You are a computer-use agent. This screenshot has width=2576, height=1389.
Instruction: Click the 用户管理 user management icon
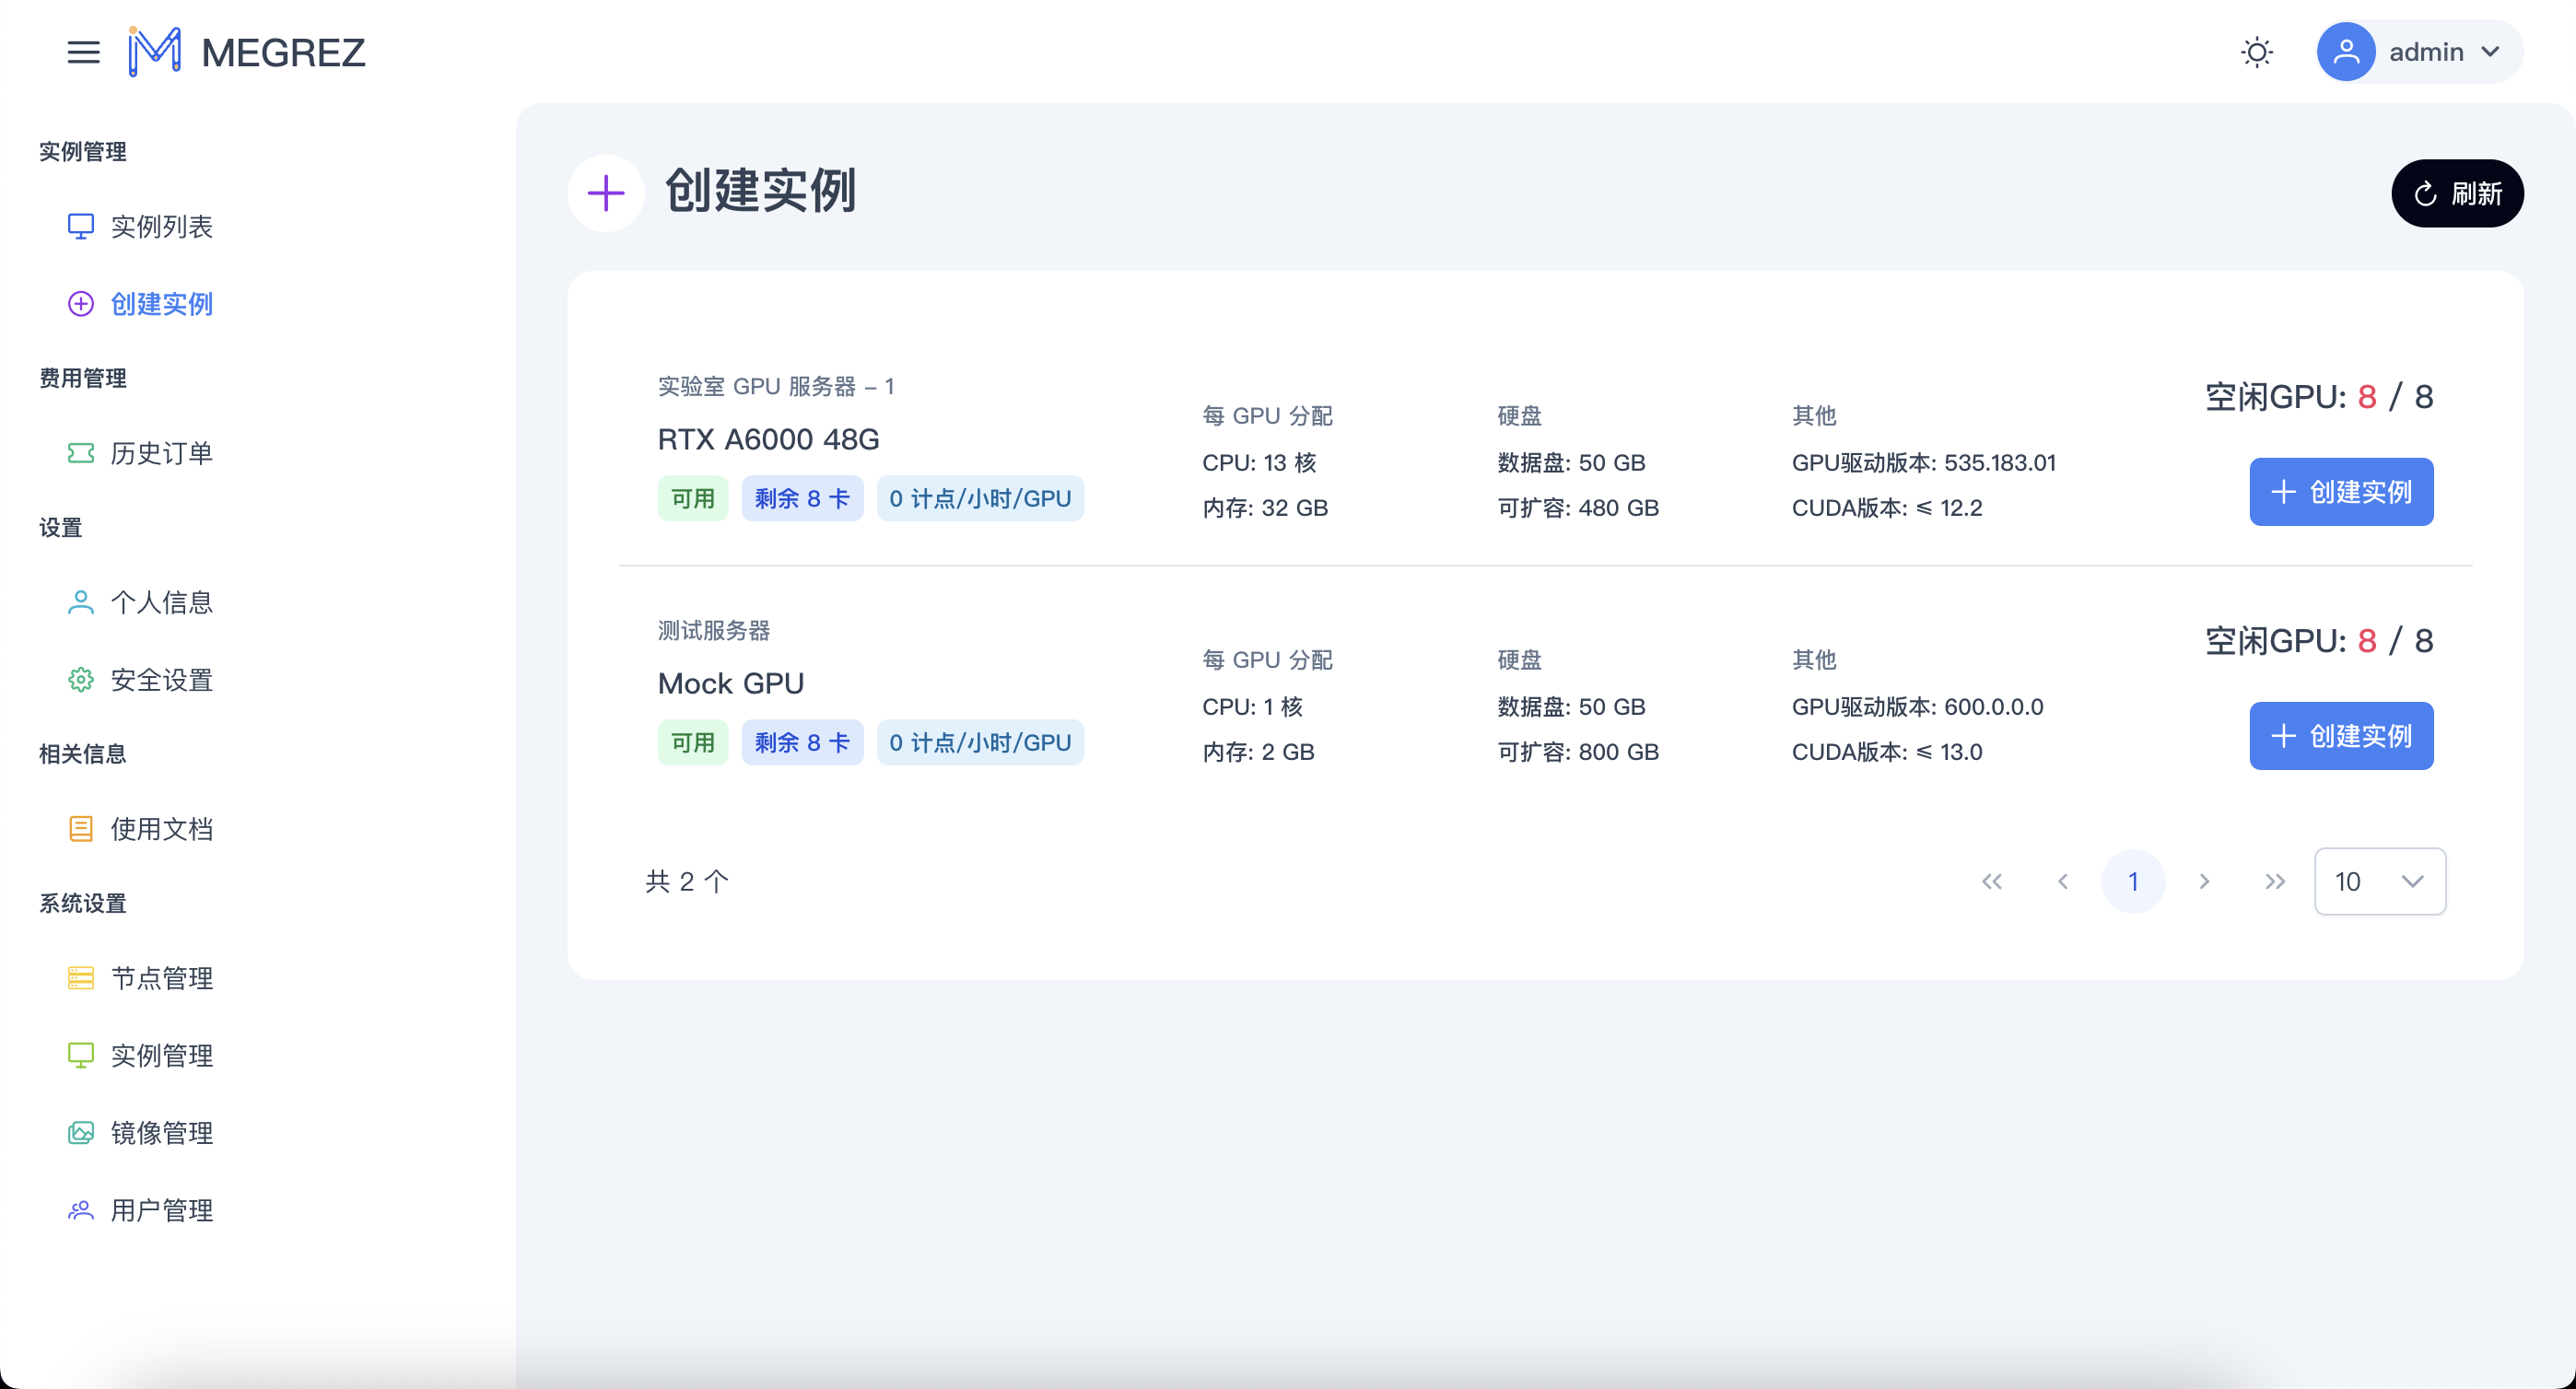(x=80, y=1210)
